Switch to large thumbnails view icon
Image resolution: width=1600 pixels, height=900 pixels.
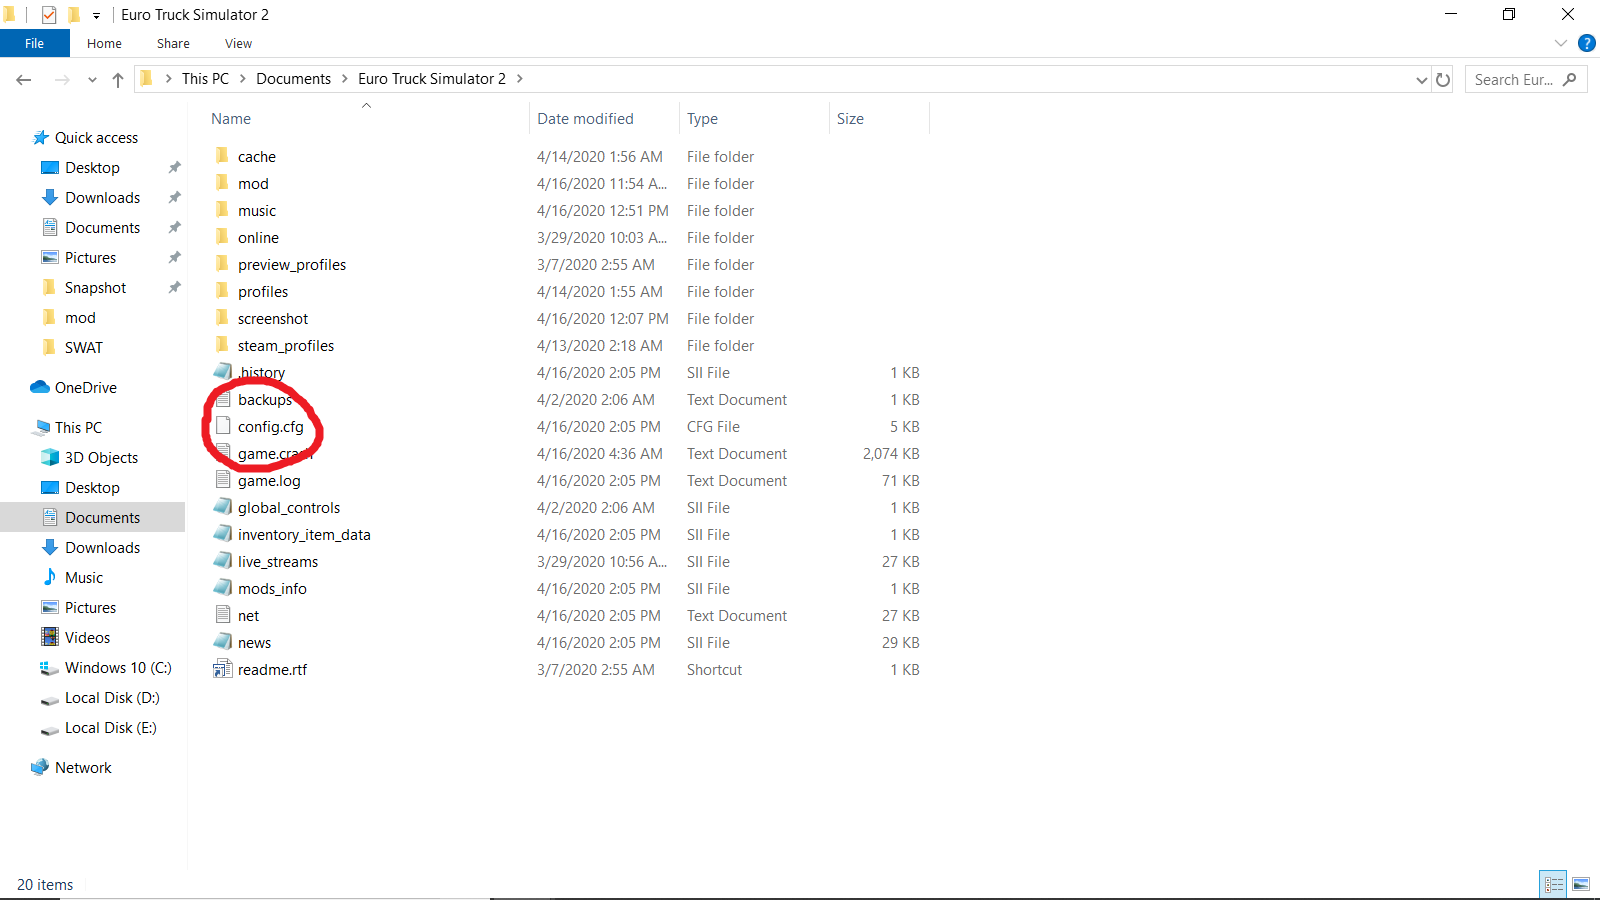click(1581, 884)
